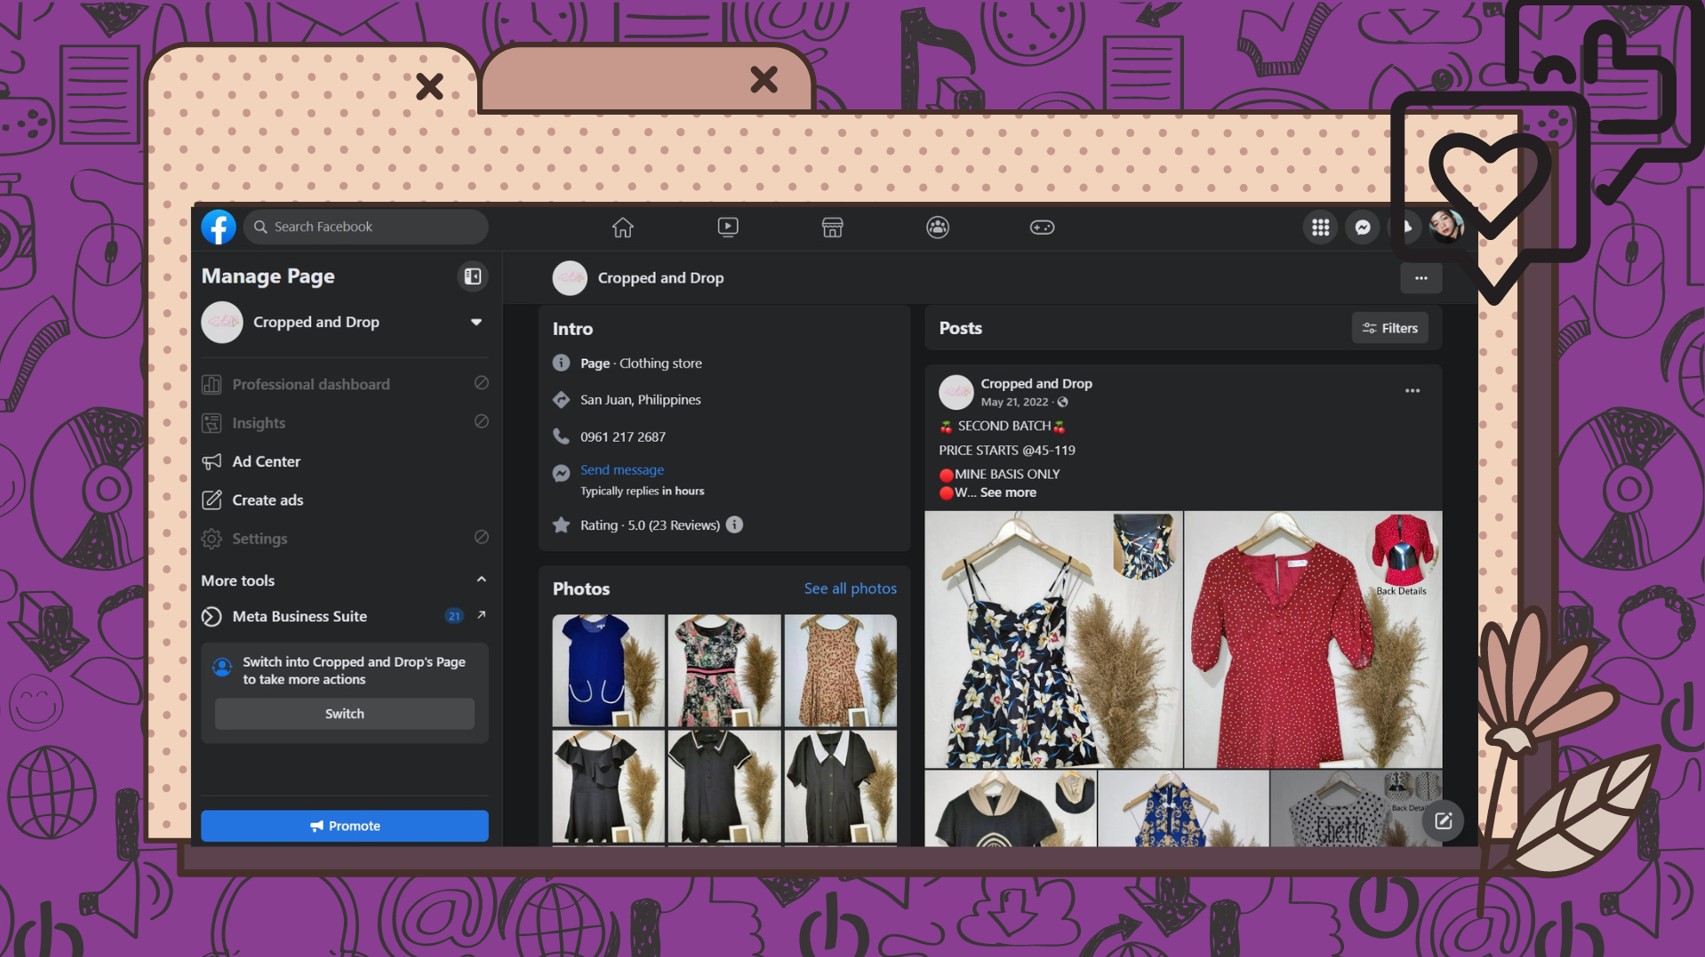Open the navy floral sundress post image
The height and width of the screenshot is (957, 1705).
pos(1053,640)
